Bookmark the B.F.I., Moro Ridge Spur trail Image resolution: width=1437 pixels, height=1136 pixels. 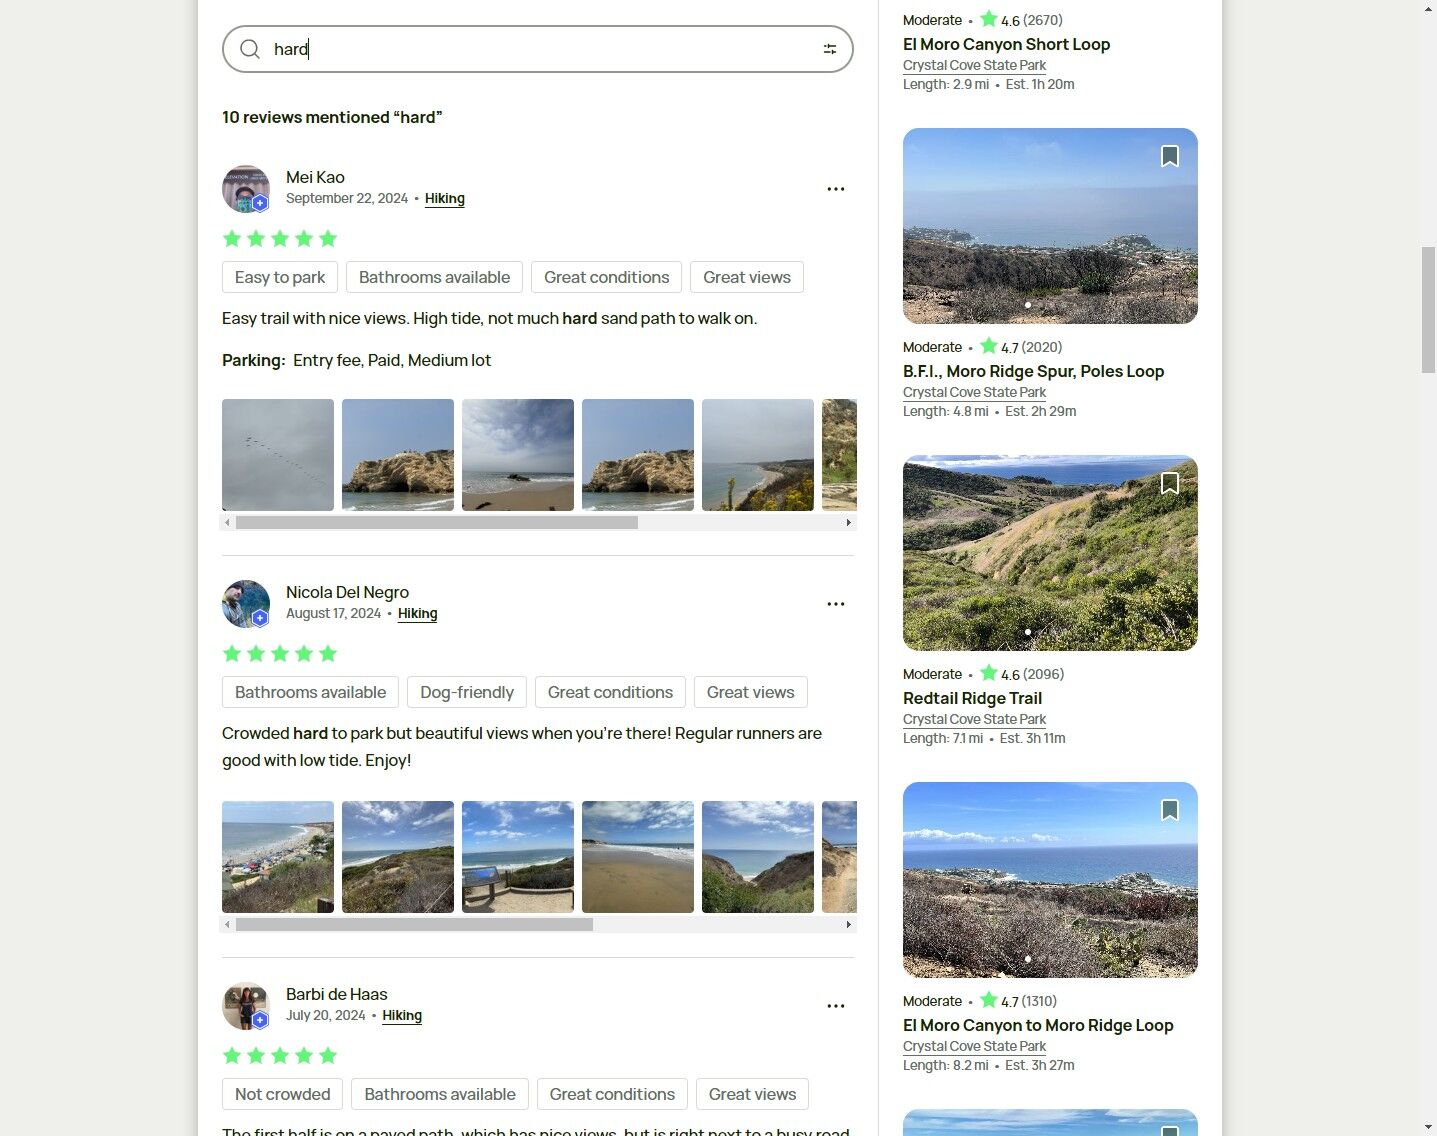[1170, 156]
